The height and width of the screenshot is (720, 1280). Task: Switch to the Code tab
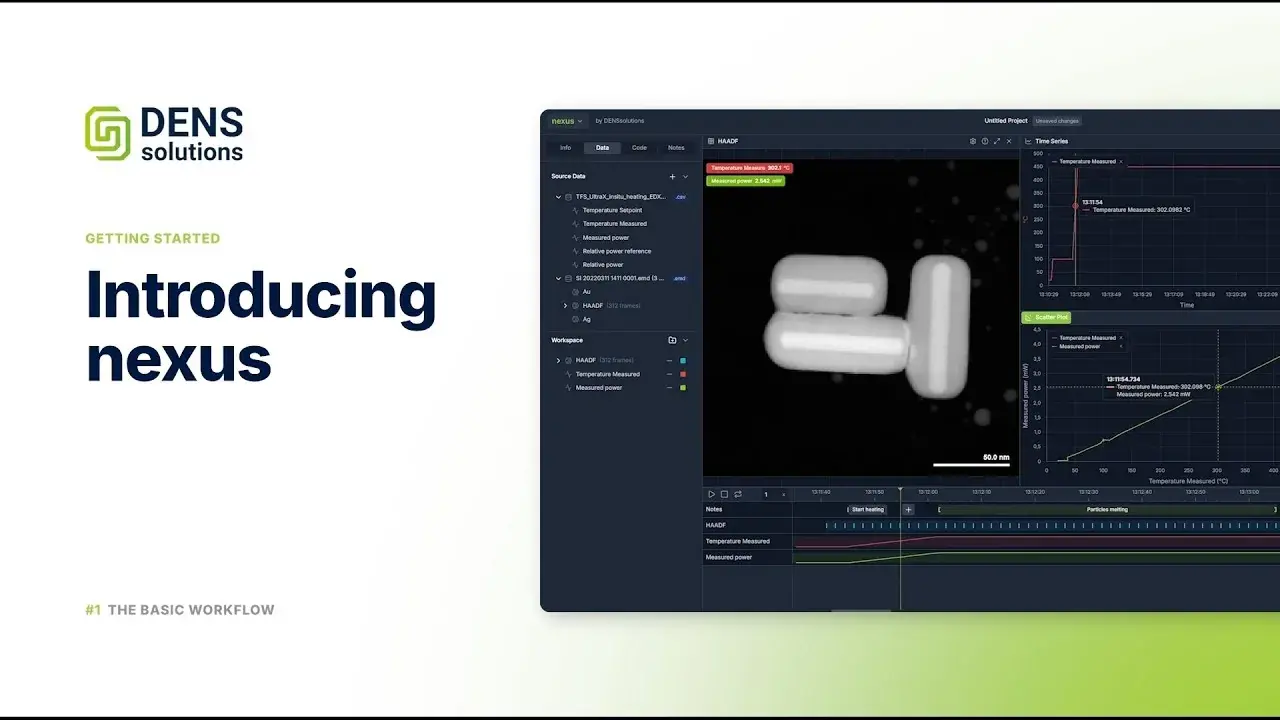point(639,148)
